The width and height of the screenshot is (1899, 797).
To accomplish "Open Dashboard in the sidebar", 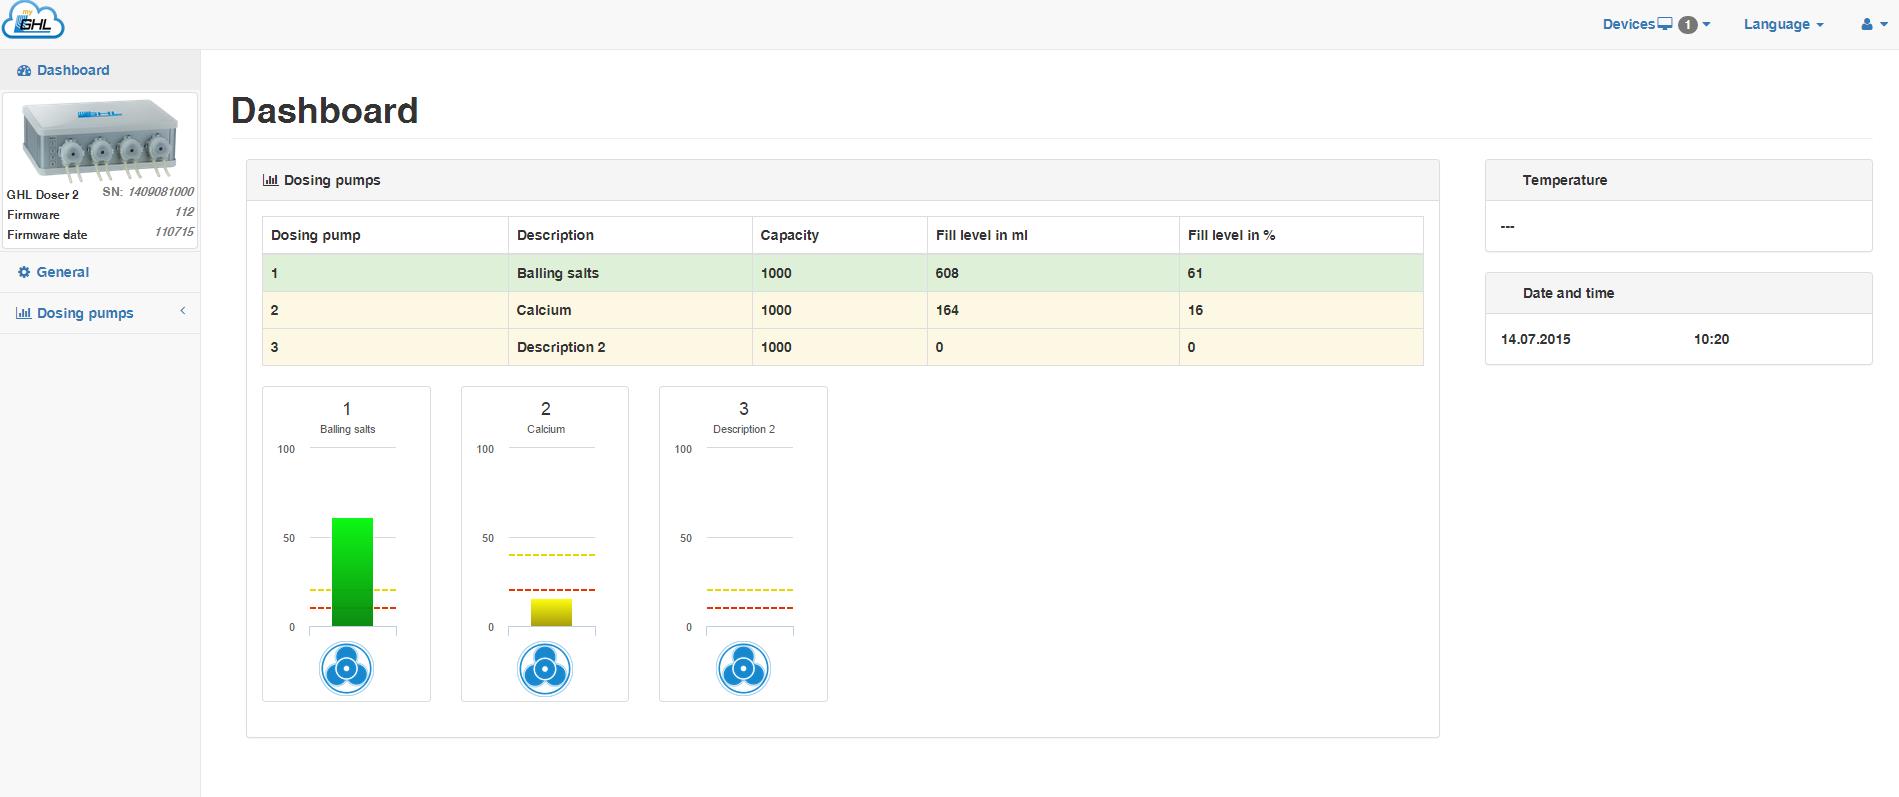I will click(72, 70).
